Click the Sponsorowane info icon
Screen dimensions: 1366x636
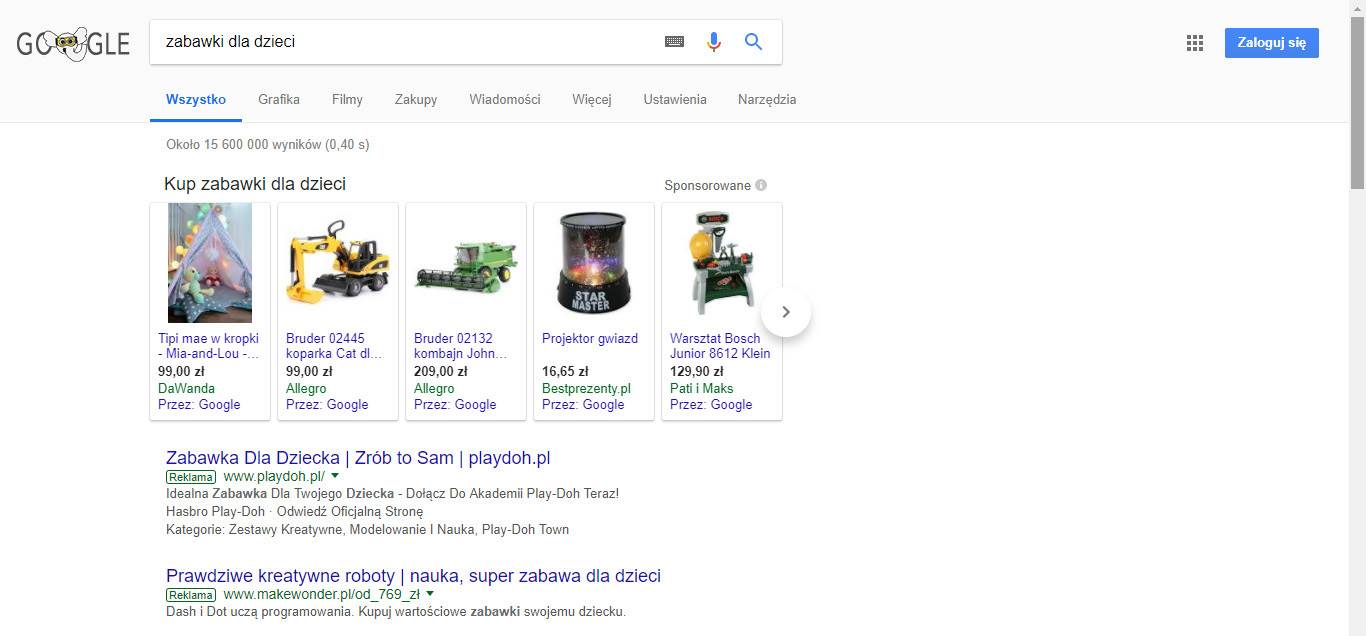tap(761, 185)
